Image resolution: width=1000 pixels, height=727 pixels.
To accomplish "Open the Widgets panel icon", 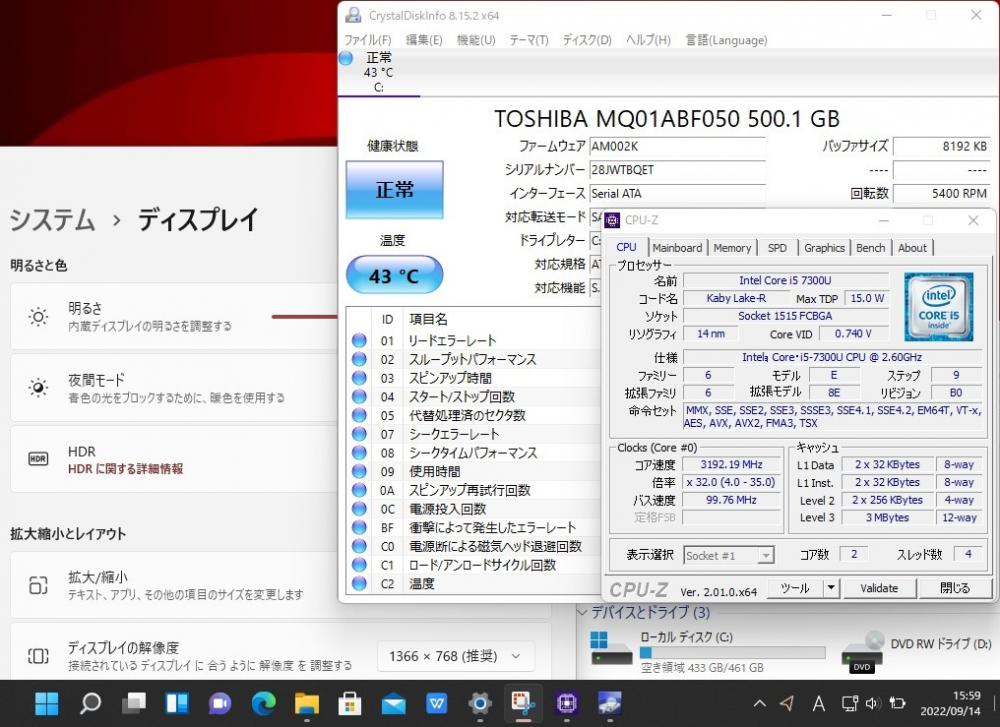I will point(177,703).
